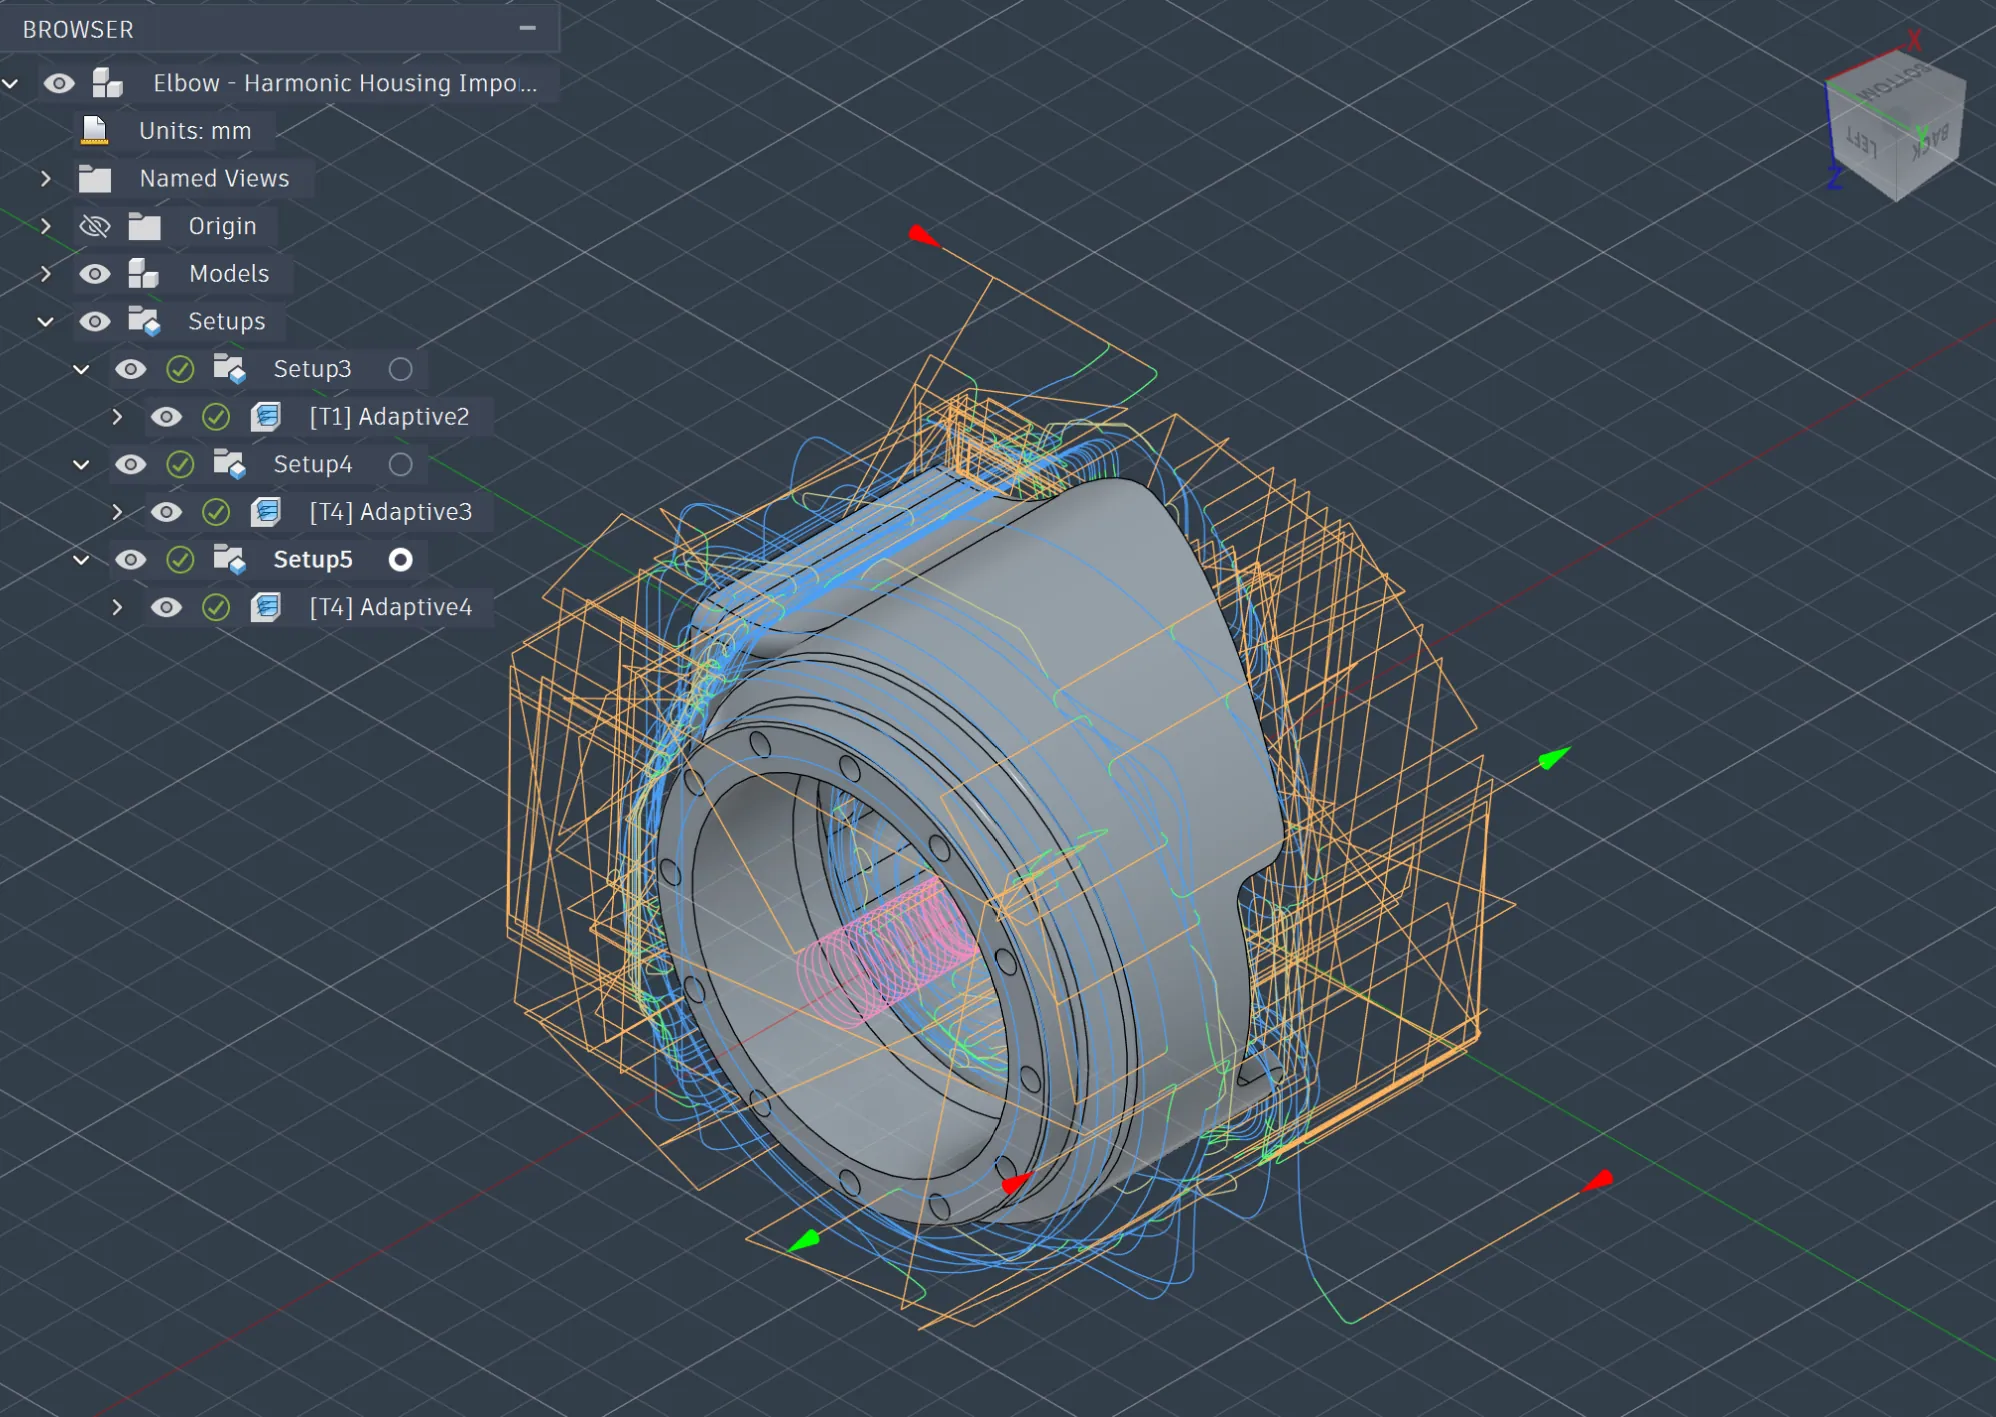The height and width of the screenshot is (1417, 1996).
Task: Click Setup3 green valid status checkmark
Action: (x=180, y=369)
